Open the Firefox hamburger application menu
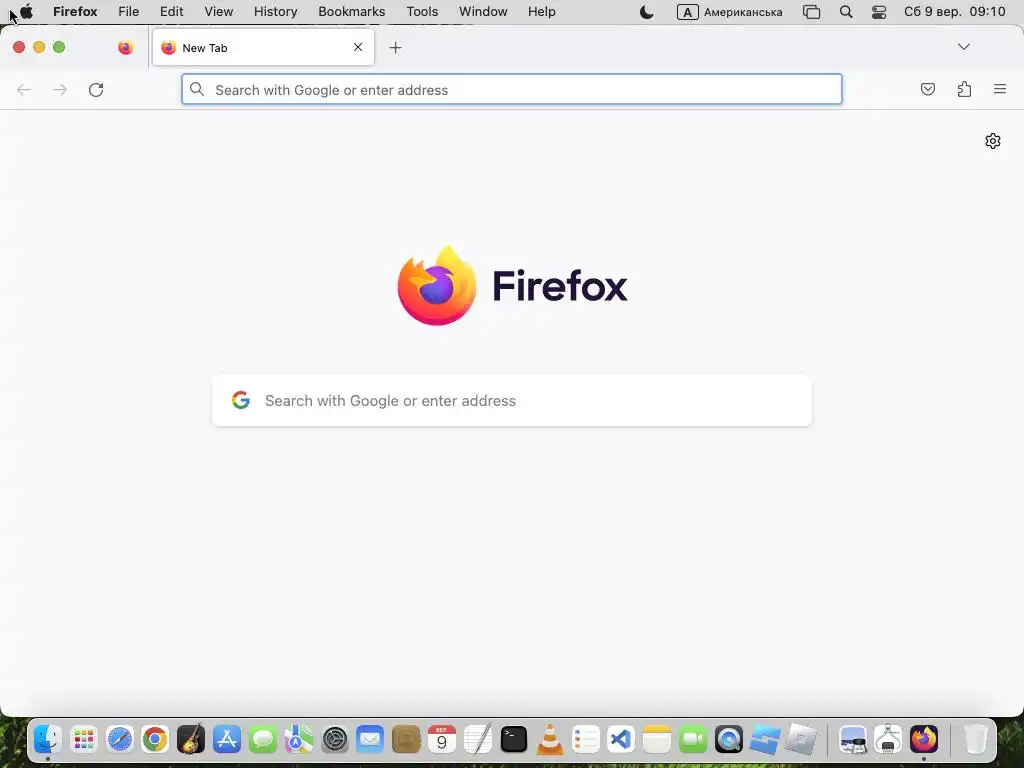Screen dimensions: 1024x768 (x=1000, y=89)
